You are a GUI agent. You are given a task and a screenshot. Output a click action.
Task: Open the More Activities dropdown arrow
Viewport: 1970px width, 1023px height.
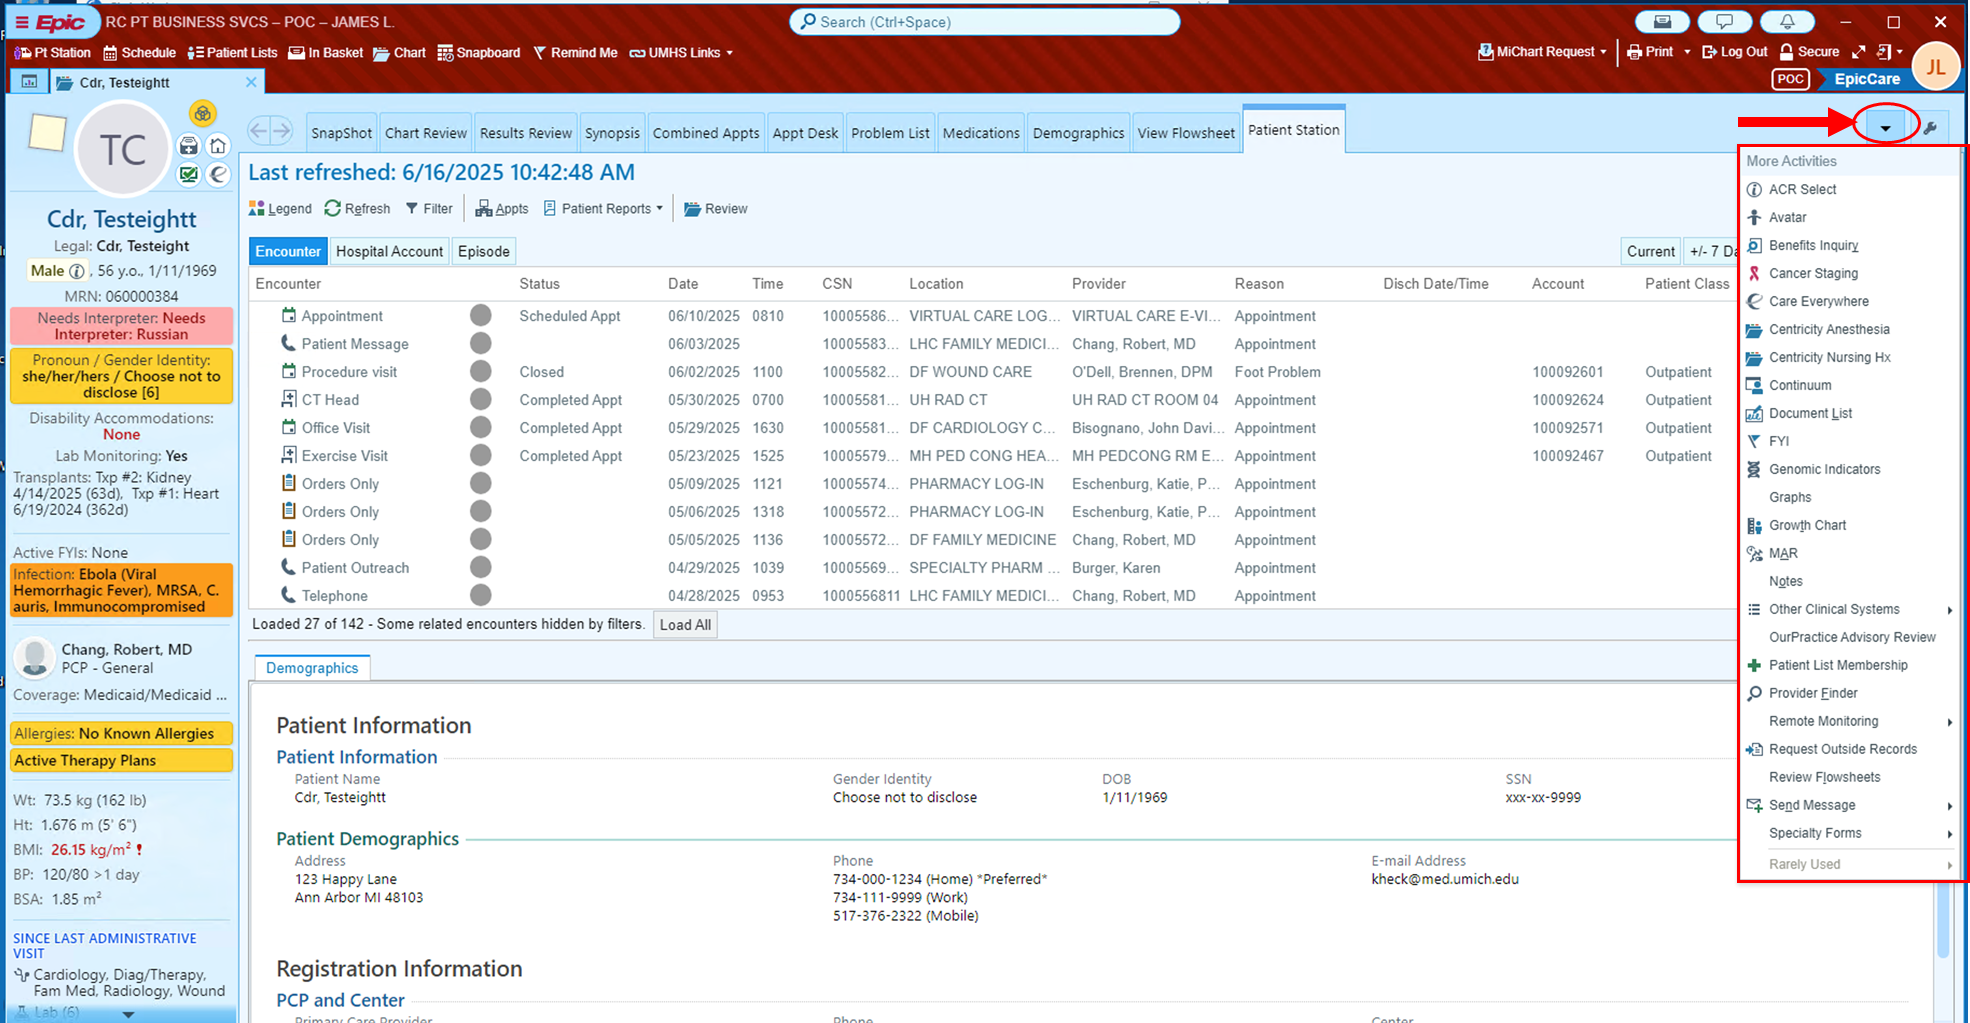coord(1885,128)
